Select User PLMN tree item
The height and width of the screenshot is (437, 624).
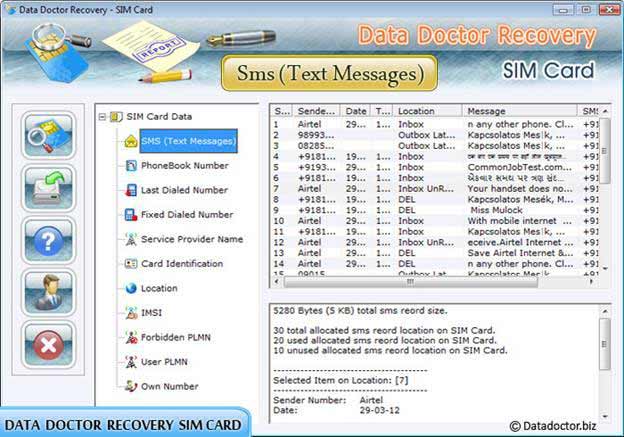pyautogui.click(x=164, y=362)
